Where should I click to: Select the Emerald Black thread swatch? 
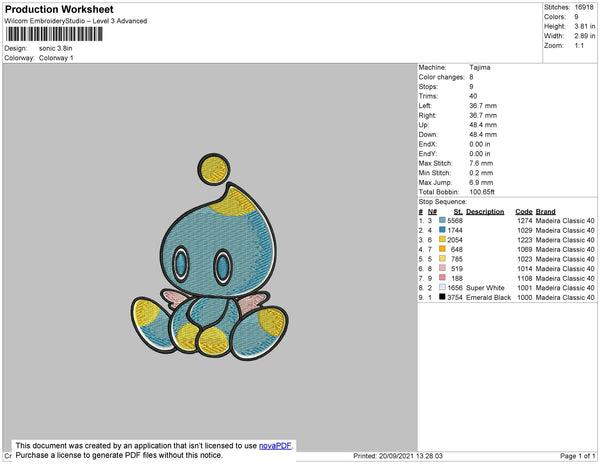coord(442,297)
